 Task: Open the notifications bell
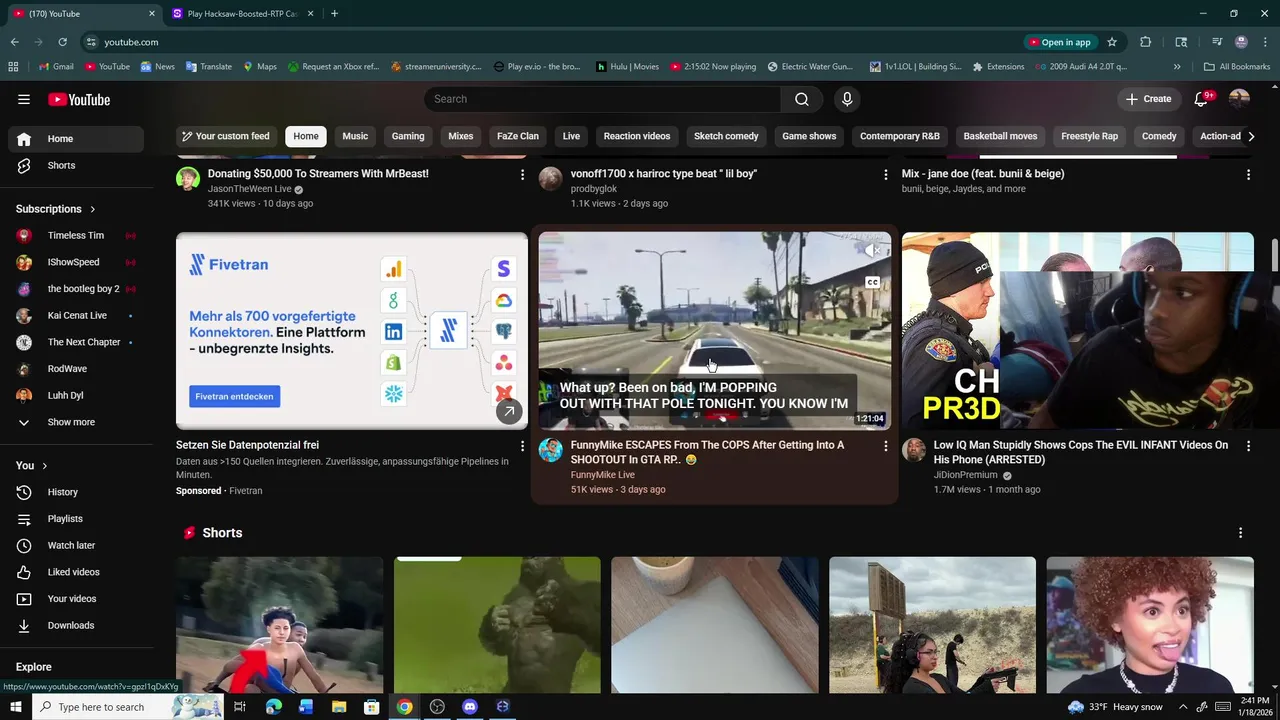click(x=1202, y=99)
